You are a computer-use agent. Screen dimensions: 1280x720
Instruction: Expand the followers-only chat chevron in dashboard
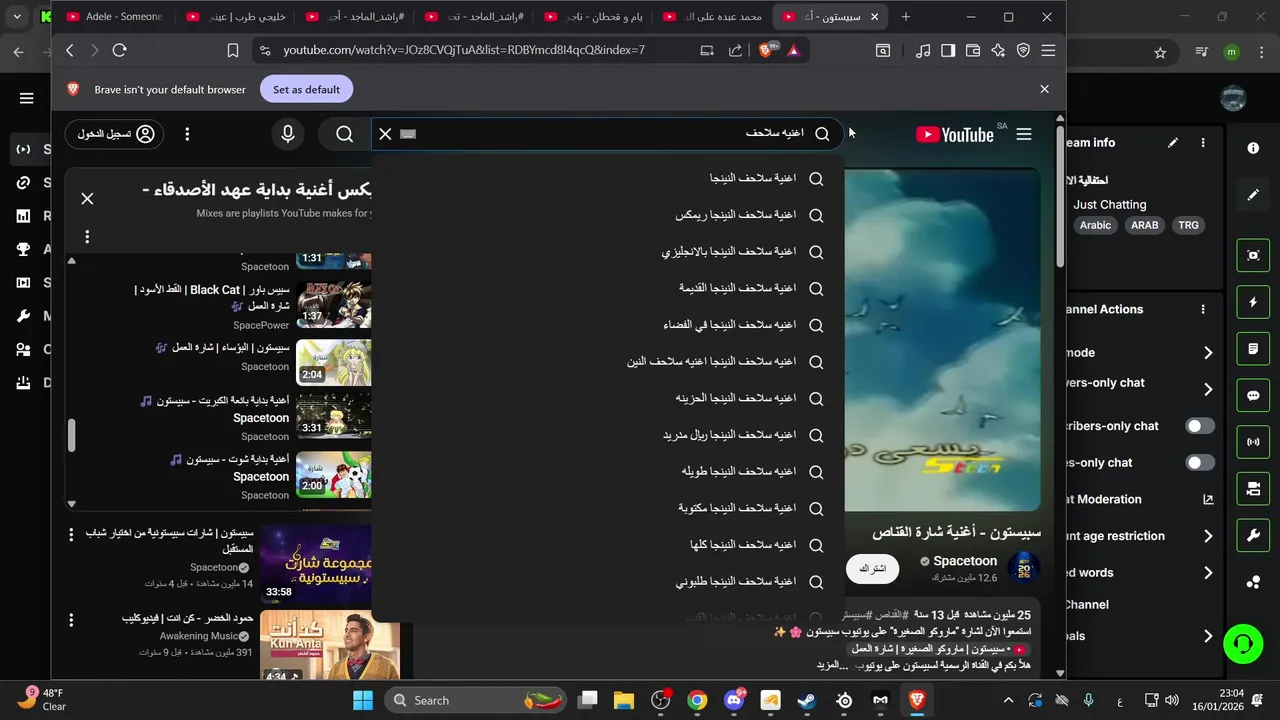[1208, 389]
